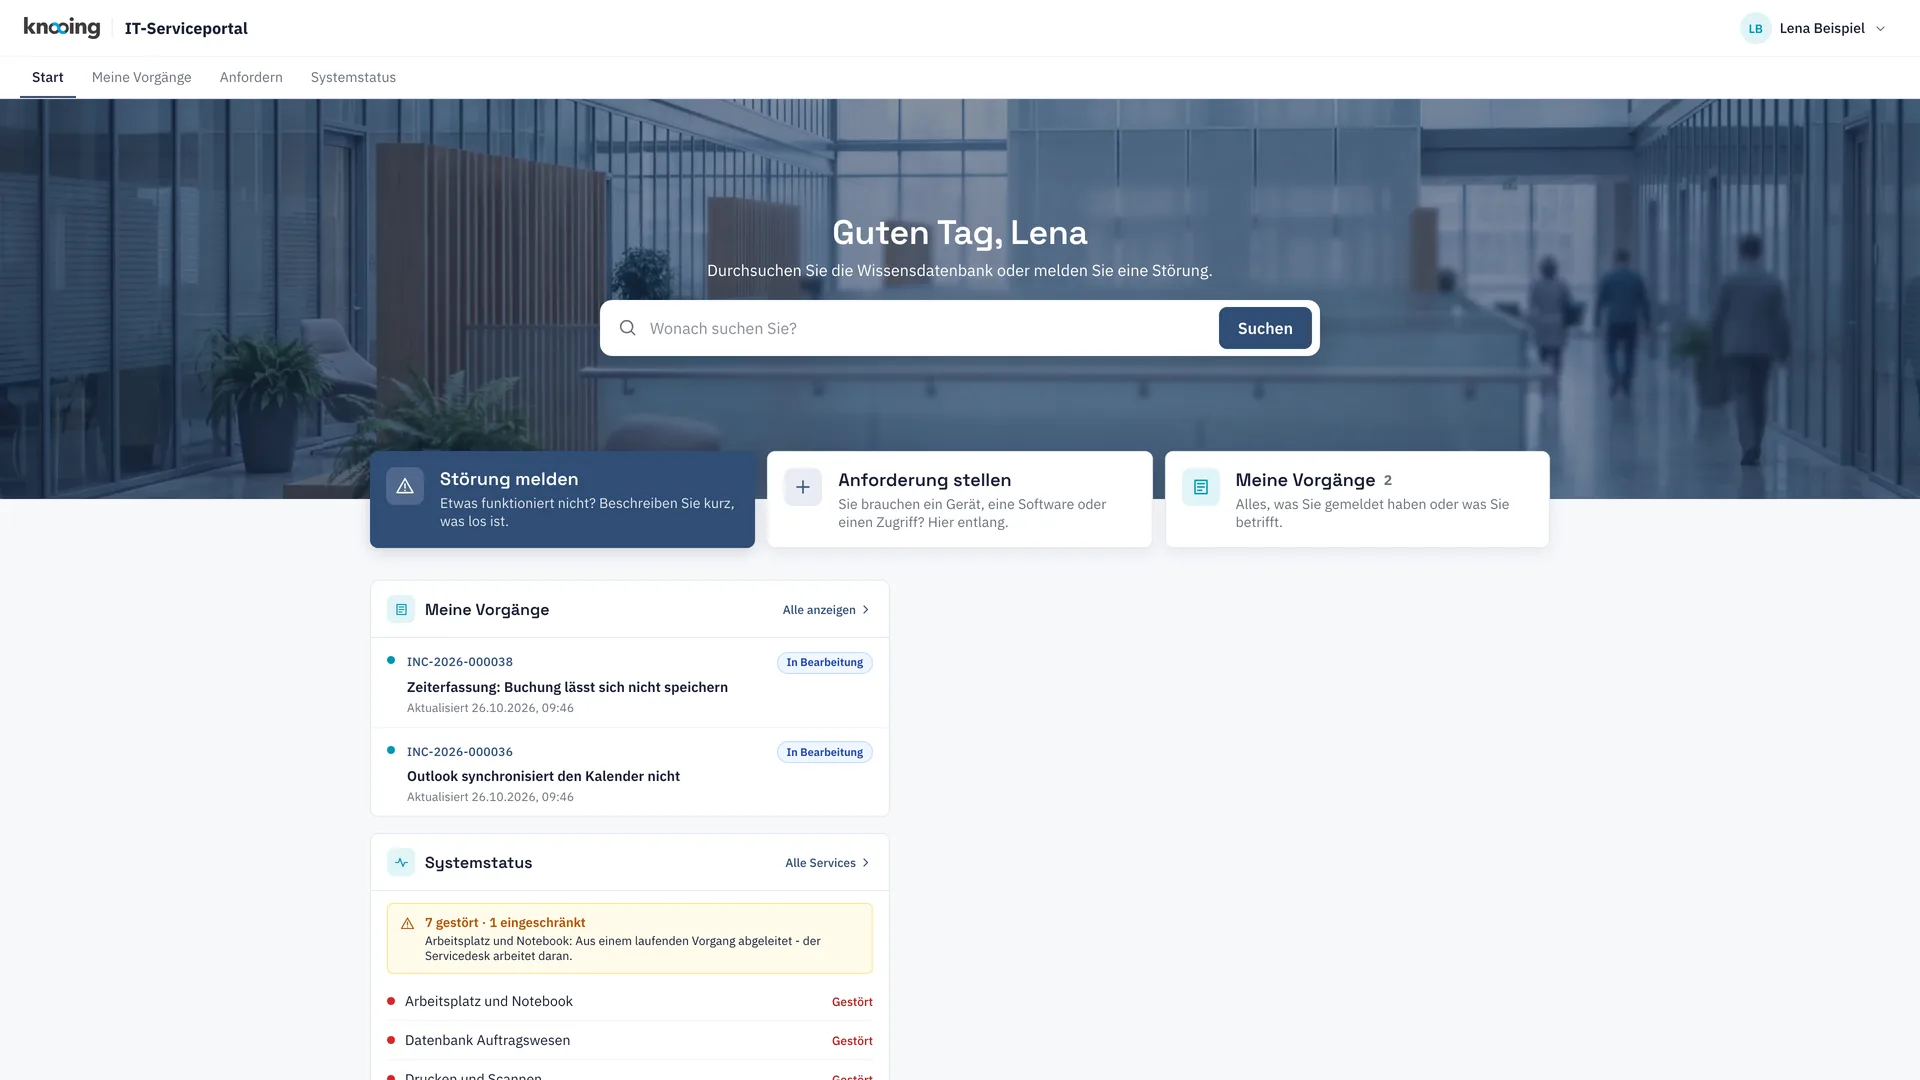Click Gestört status of Arbeitsplatz und Notebook
The width and height of the screenshot is (1920, 1080).
pos(852,1002)
